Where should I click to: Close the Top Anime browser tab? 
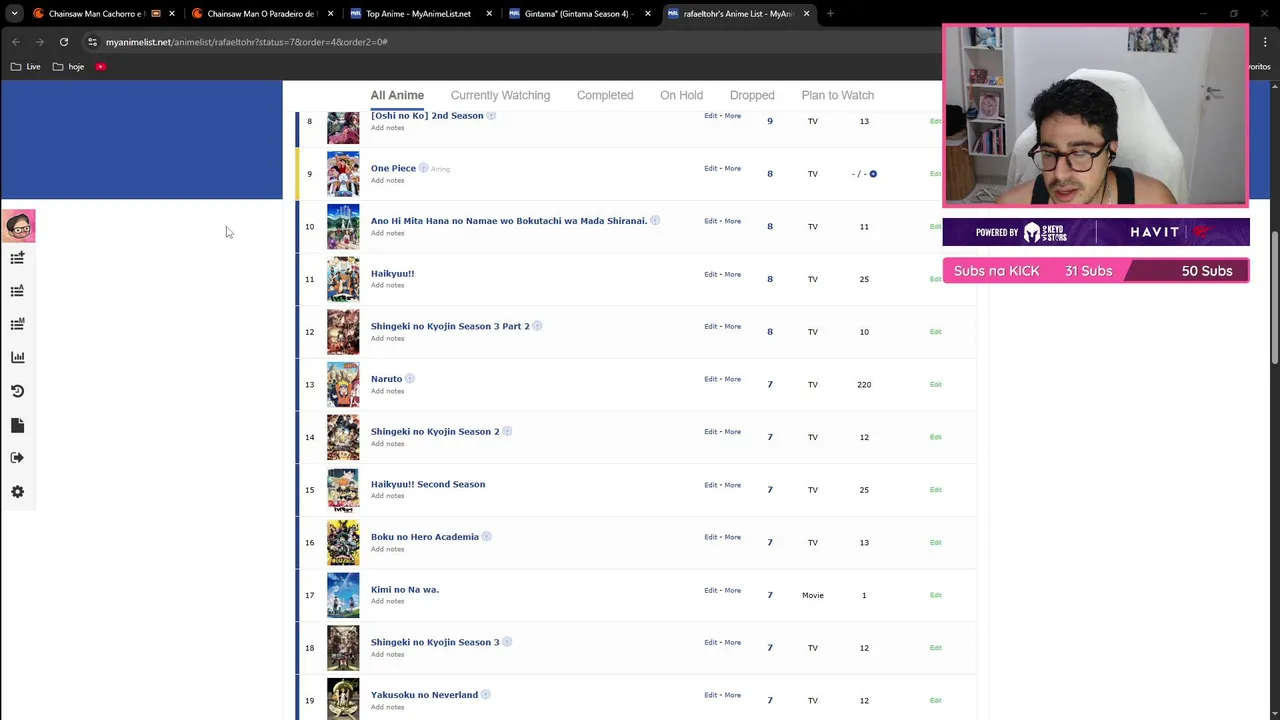489,14
